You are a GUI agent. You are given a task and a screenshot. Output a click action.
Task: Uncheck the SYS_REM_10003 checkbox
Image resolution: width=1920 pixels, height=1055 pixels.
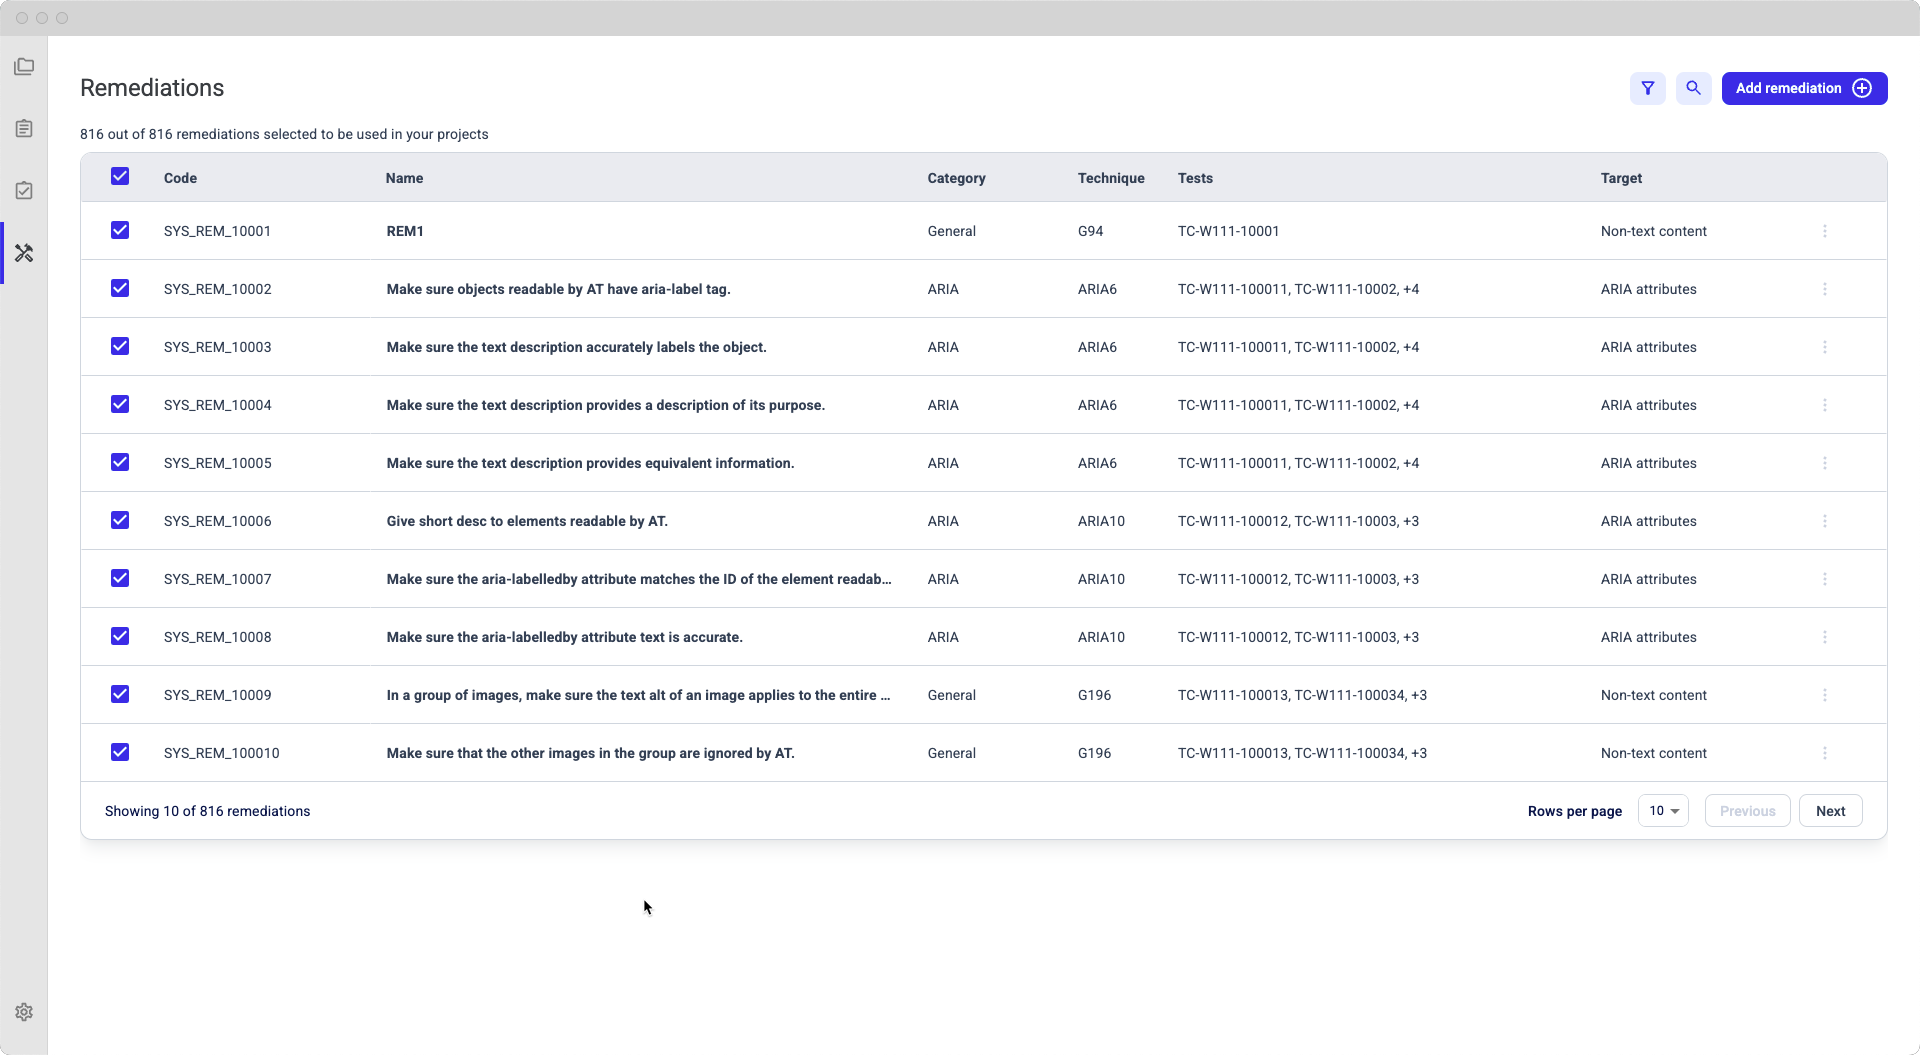[x=120, y=346]
